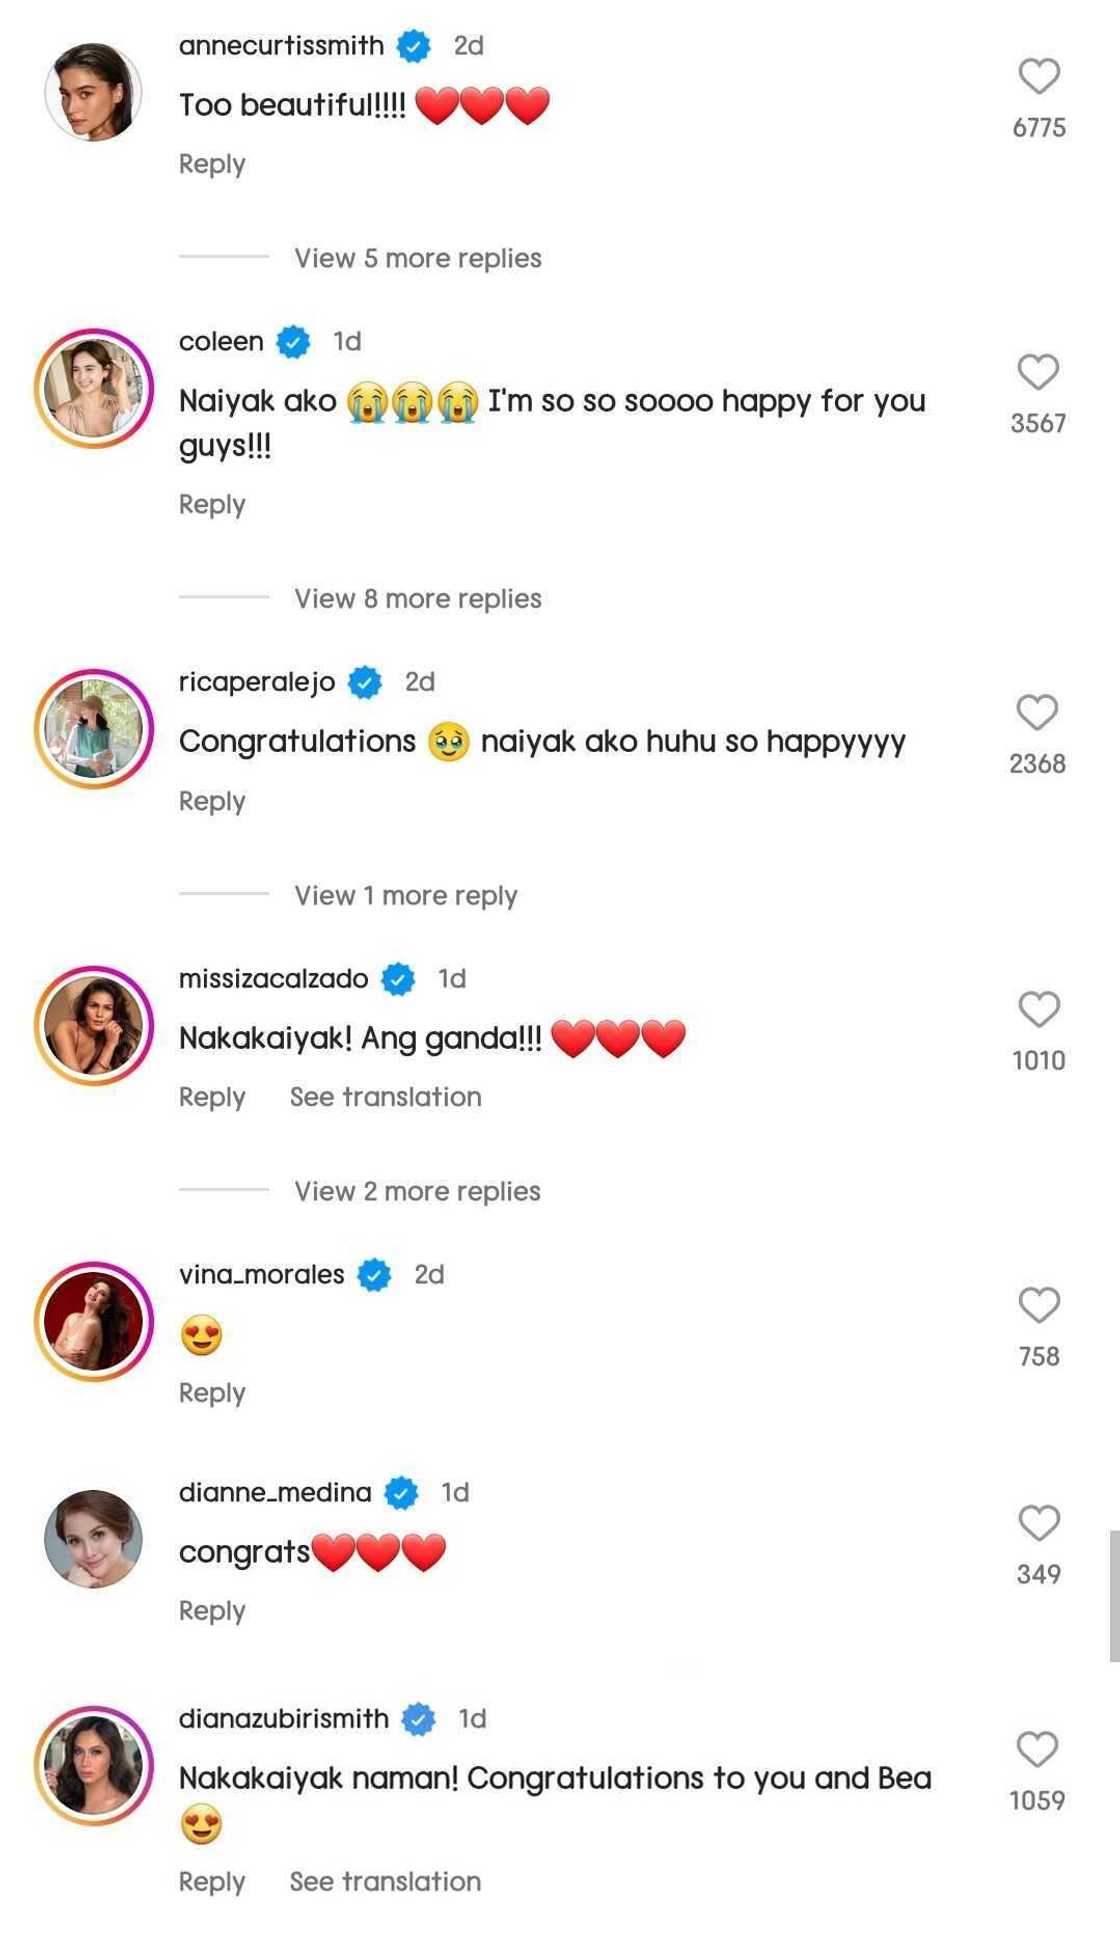Heart dianne_medina's congrats comment
Screen dimensions: 1120x1941
1039,1523
